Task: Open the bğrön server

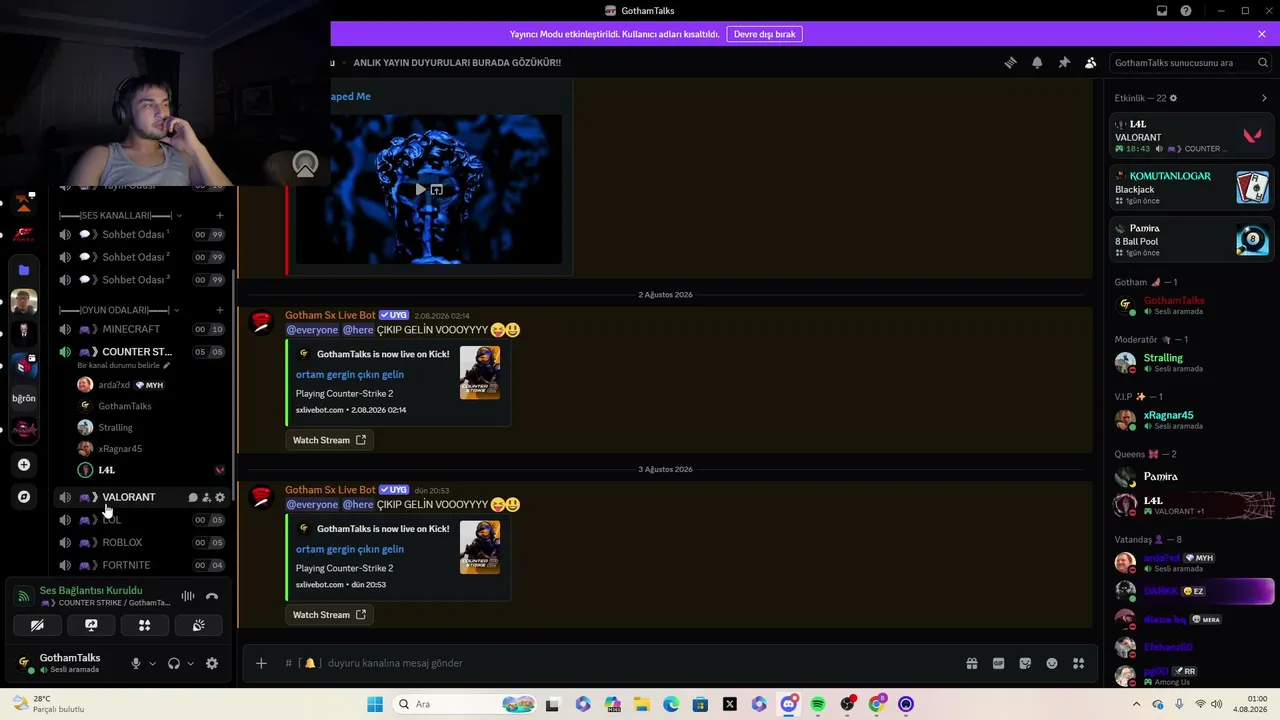Action: tap(24, 398)
